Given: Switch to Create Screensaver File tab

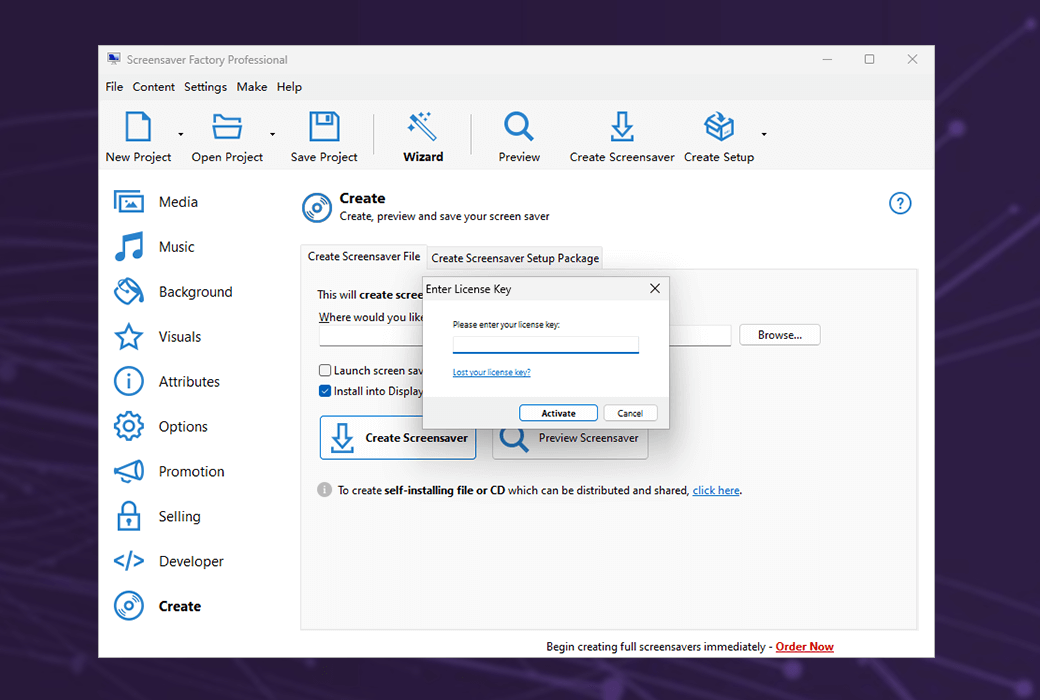Looking at the screenshot, I should click(363, 257).
